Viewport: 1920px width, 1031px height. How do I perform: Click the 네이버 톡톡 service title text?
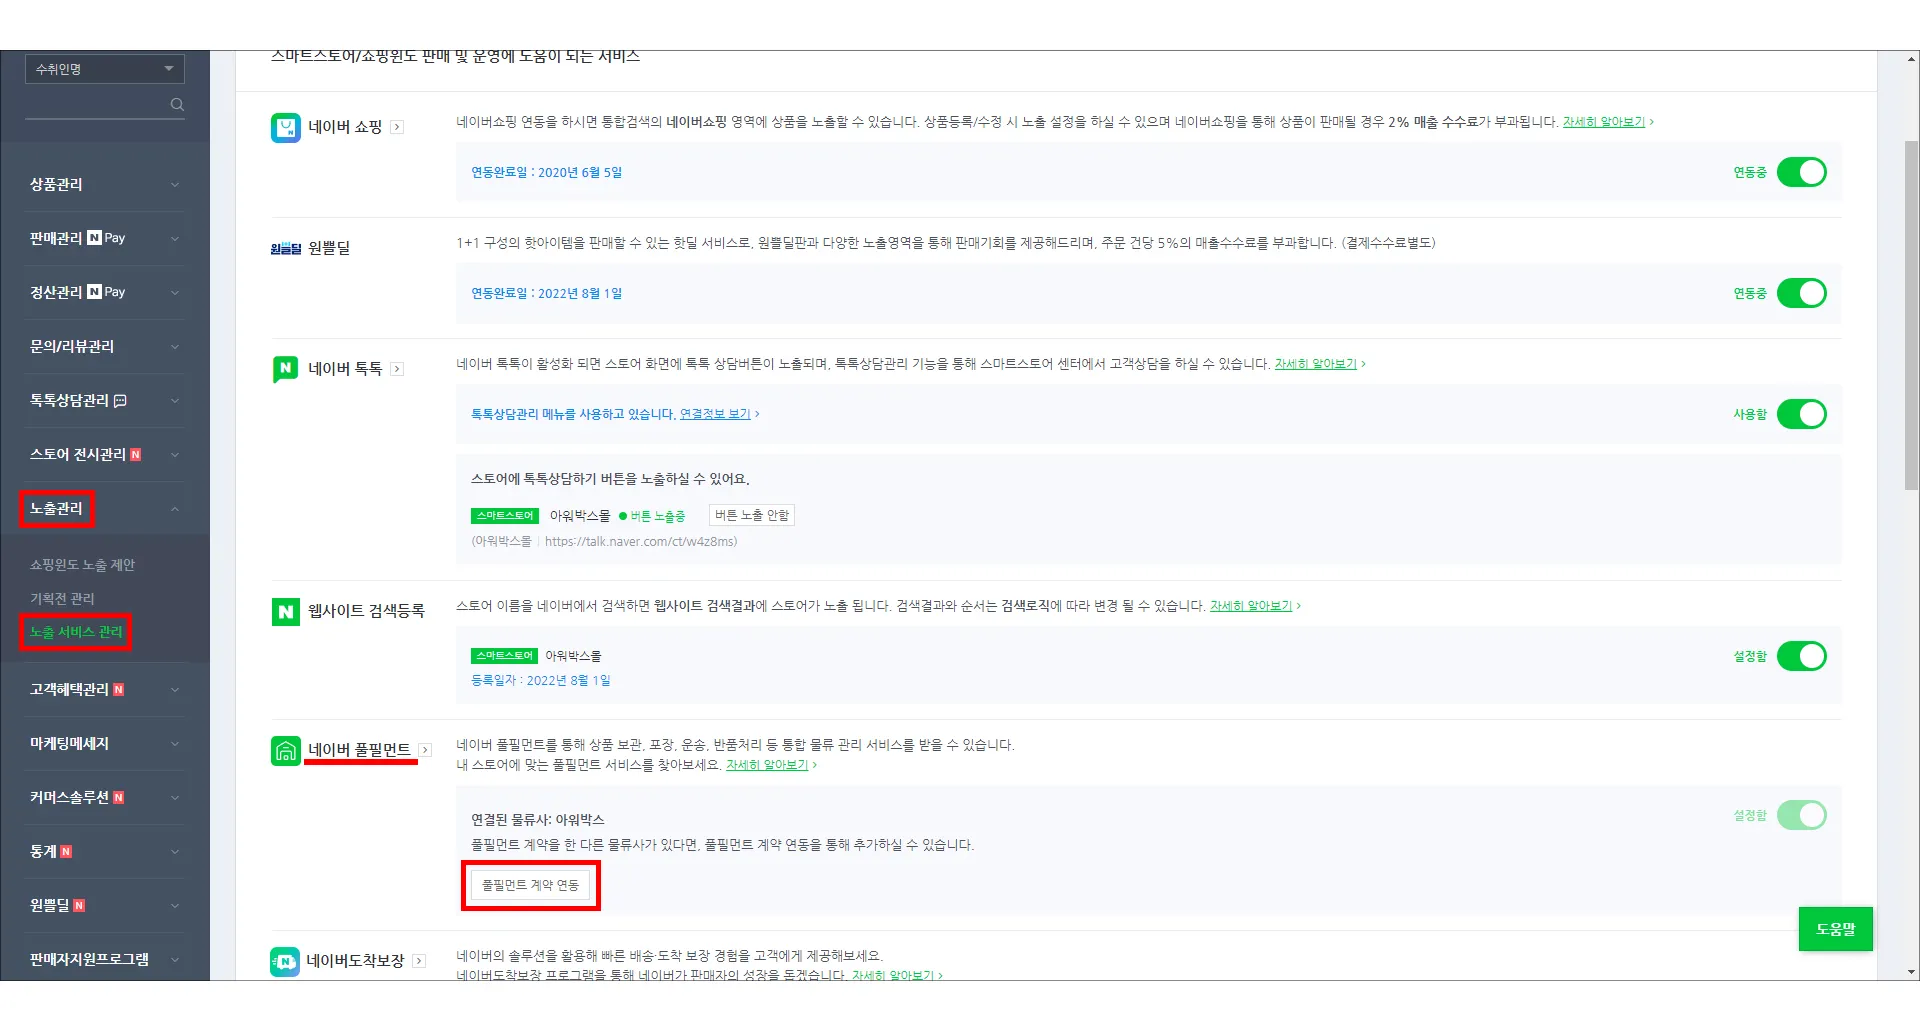pyautogui.click(x=345, y=369)
